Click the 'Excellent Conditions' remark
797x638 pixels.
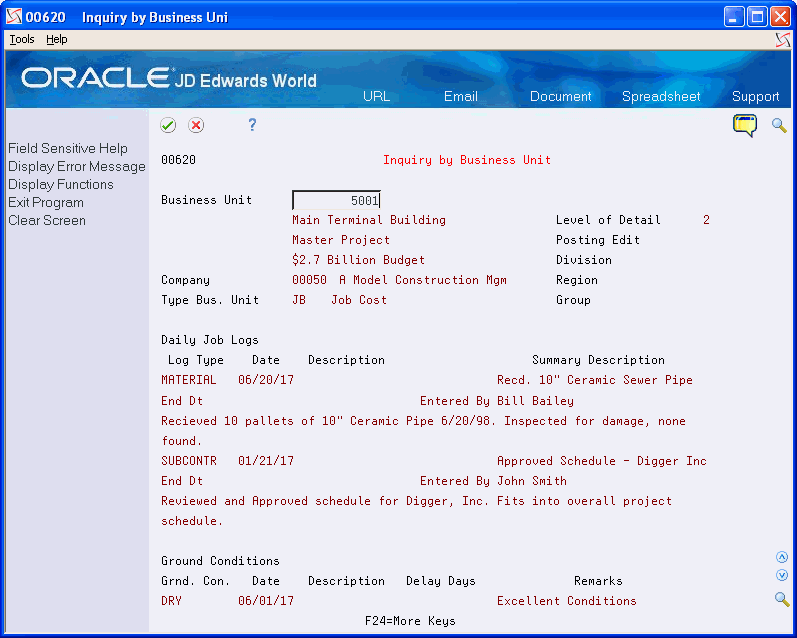coord(567,601)
